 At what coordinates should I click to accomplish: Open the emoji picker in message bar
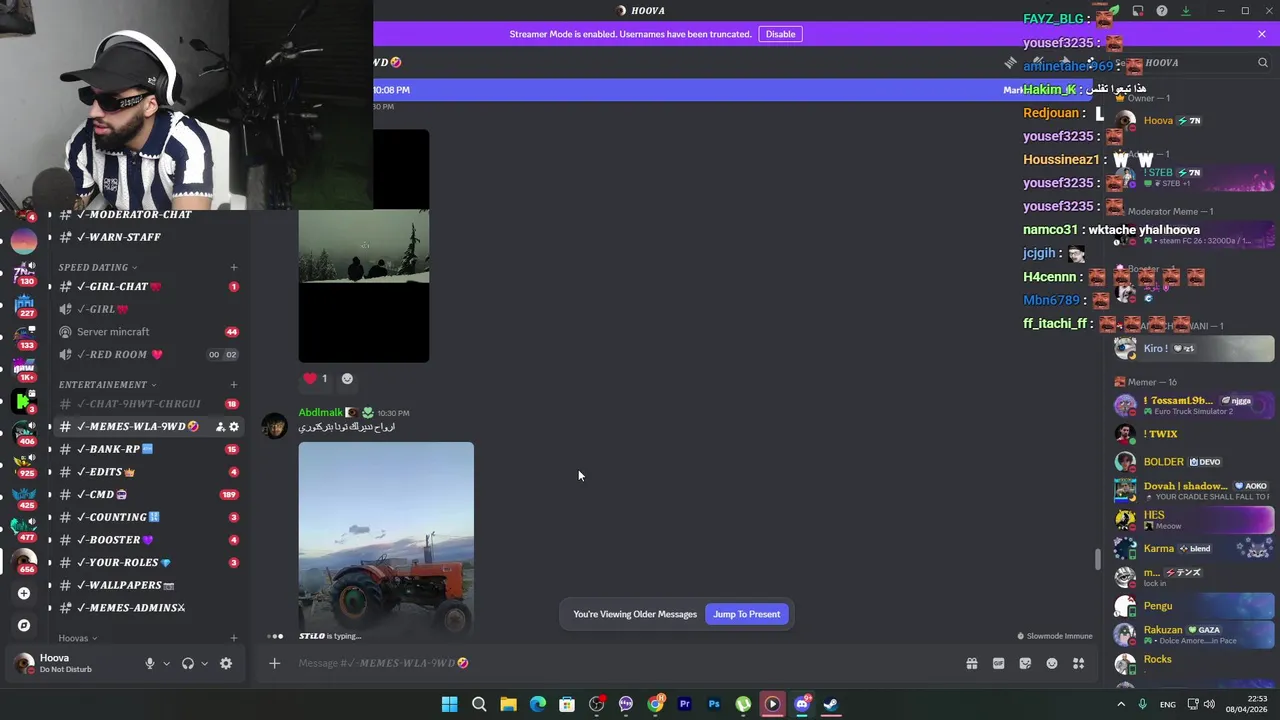(x=1052, y=663)
